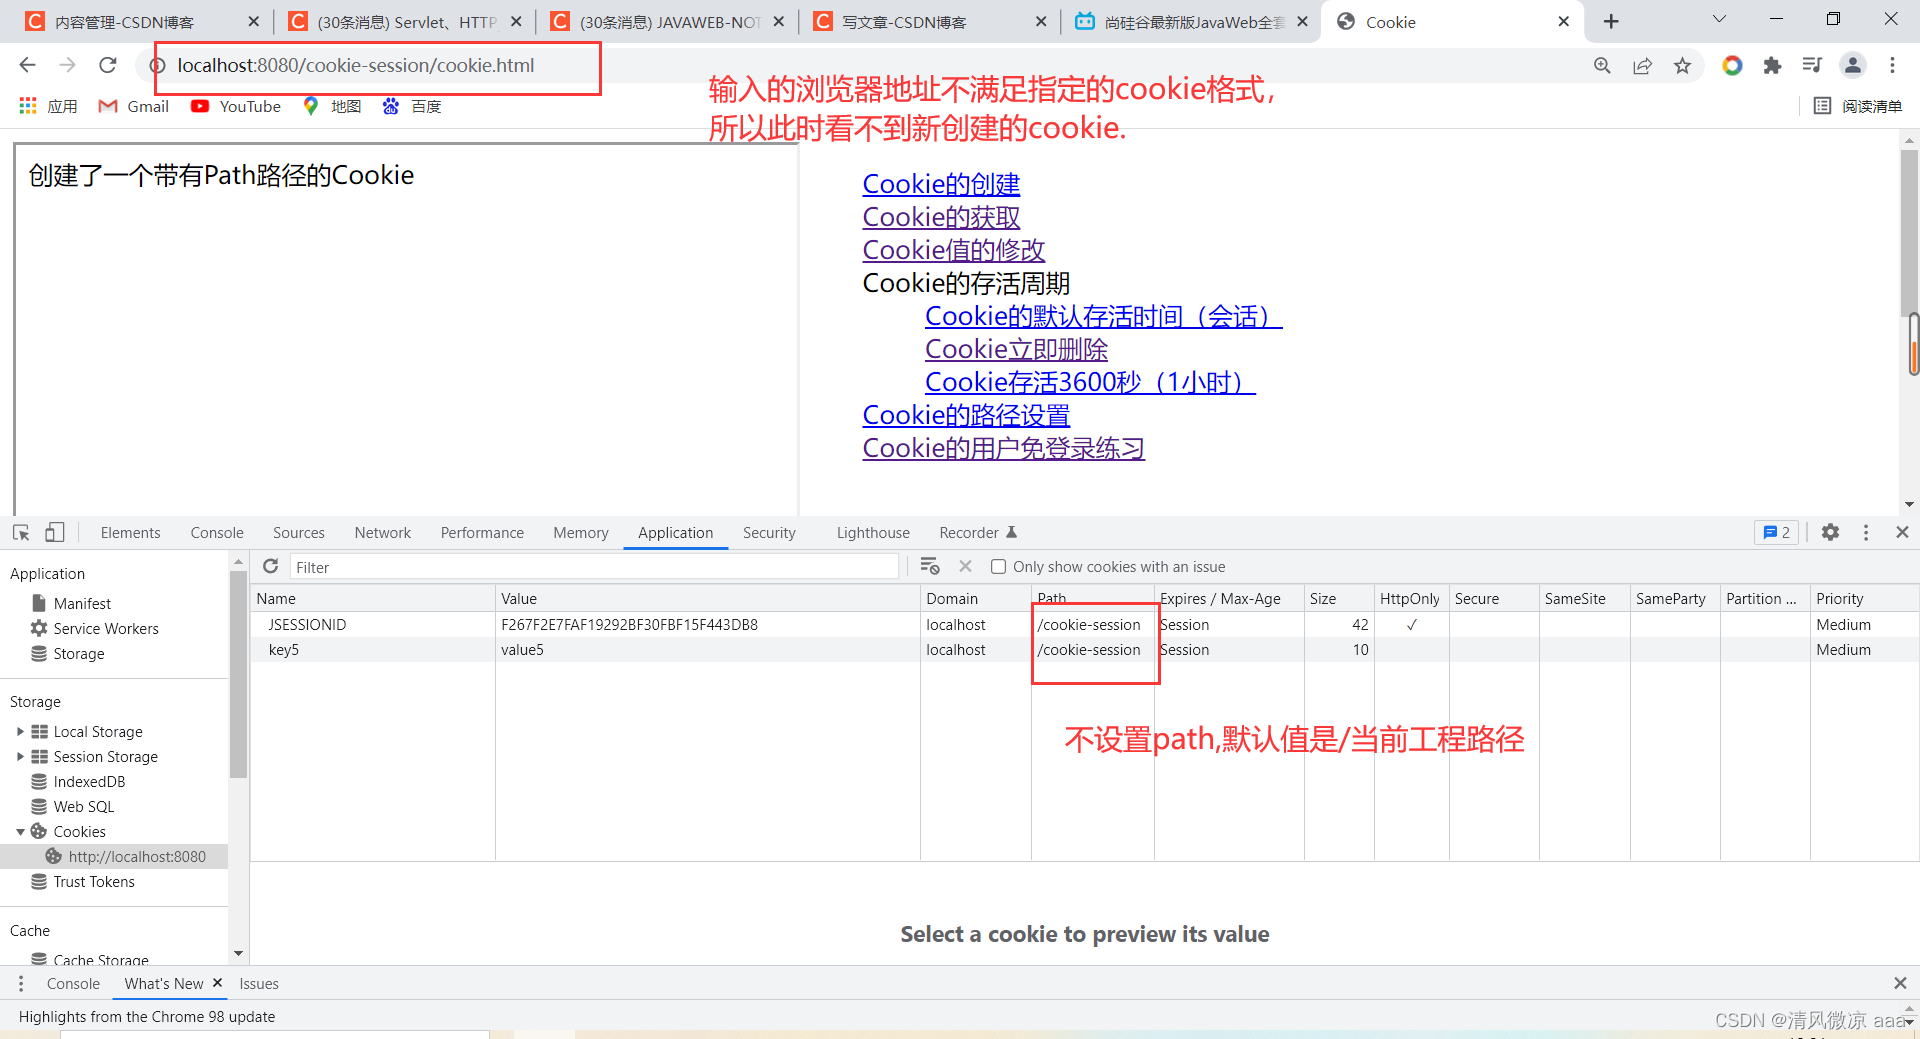Screen dimensions: 1920x1039
Task: Switch to the Network tab
Action: pos(383,533)
